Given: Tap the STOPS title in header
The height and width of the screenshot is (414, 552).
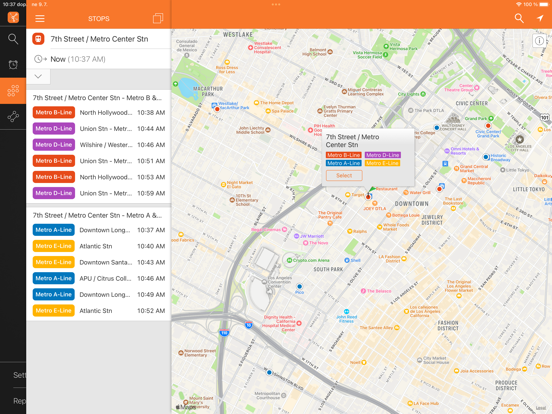Looking at the screenshot, I should pos(99,19).
